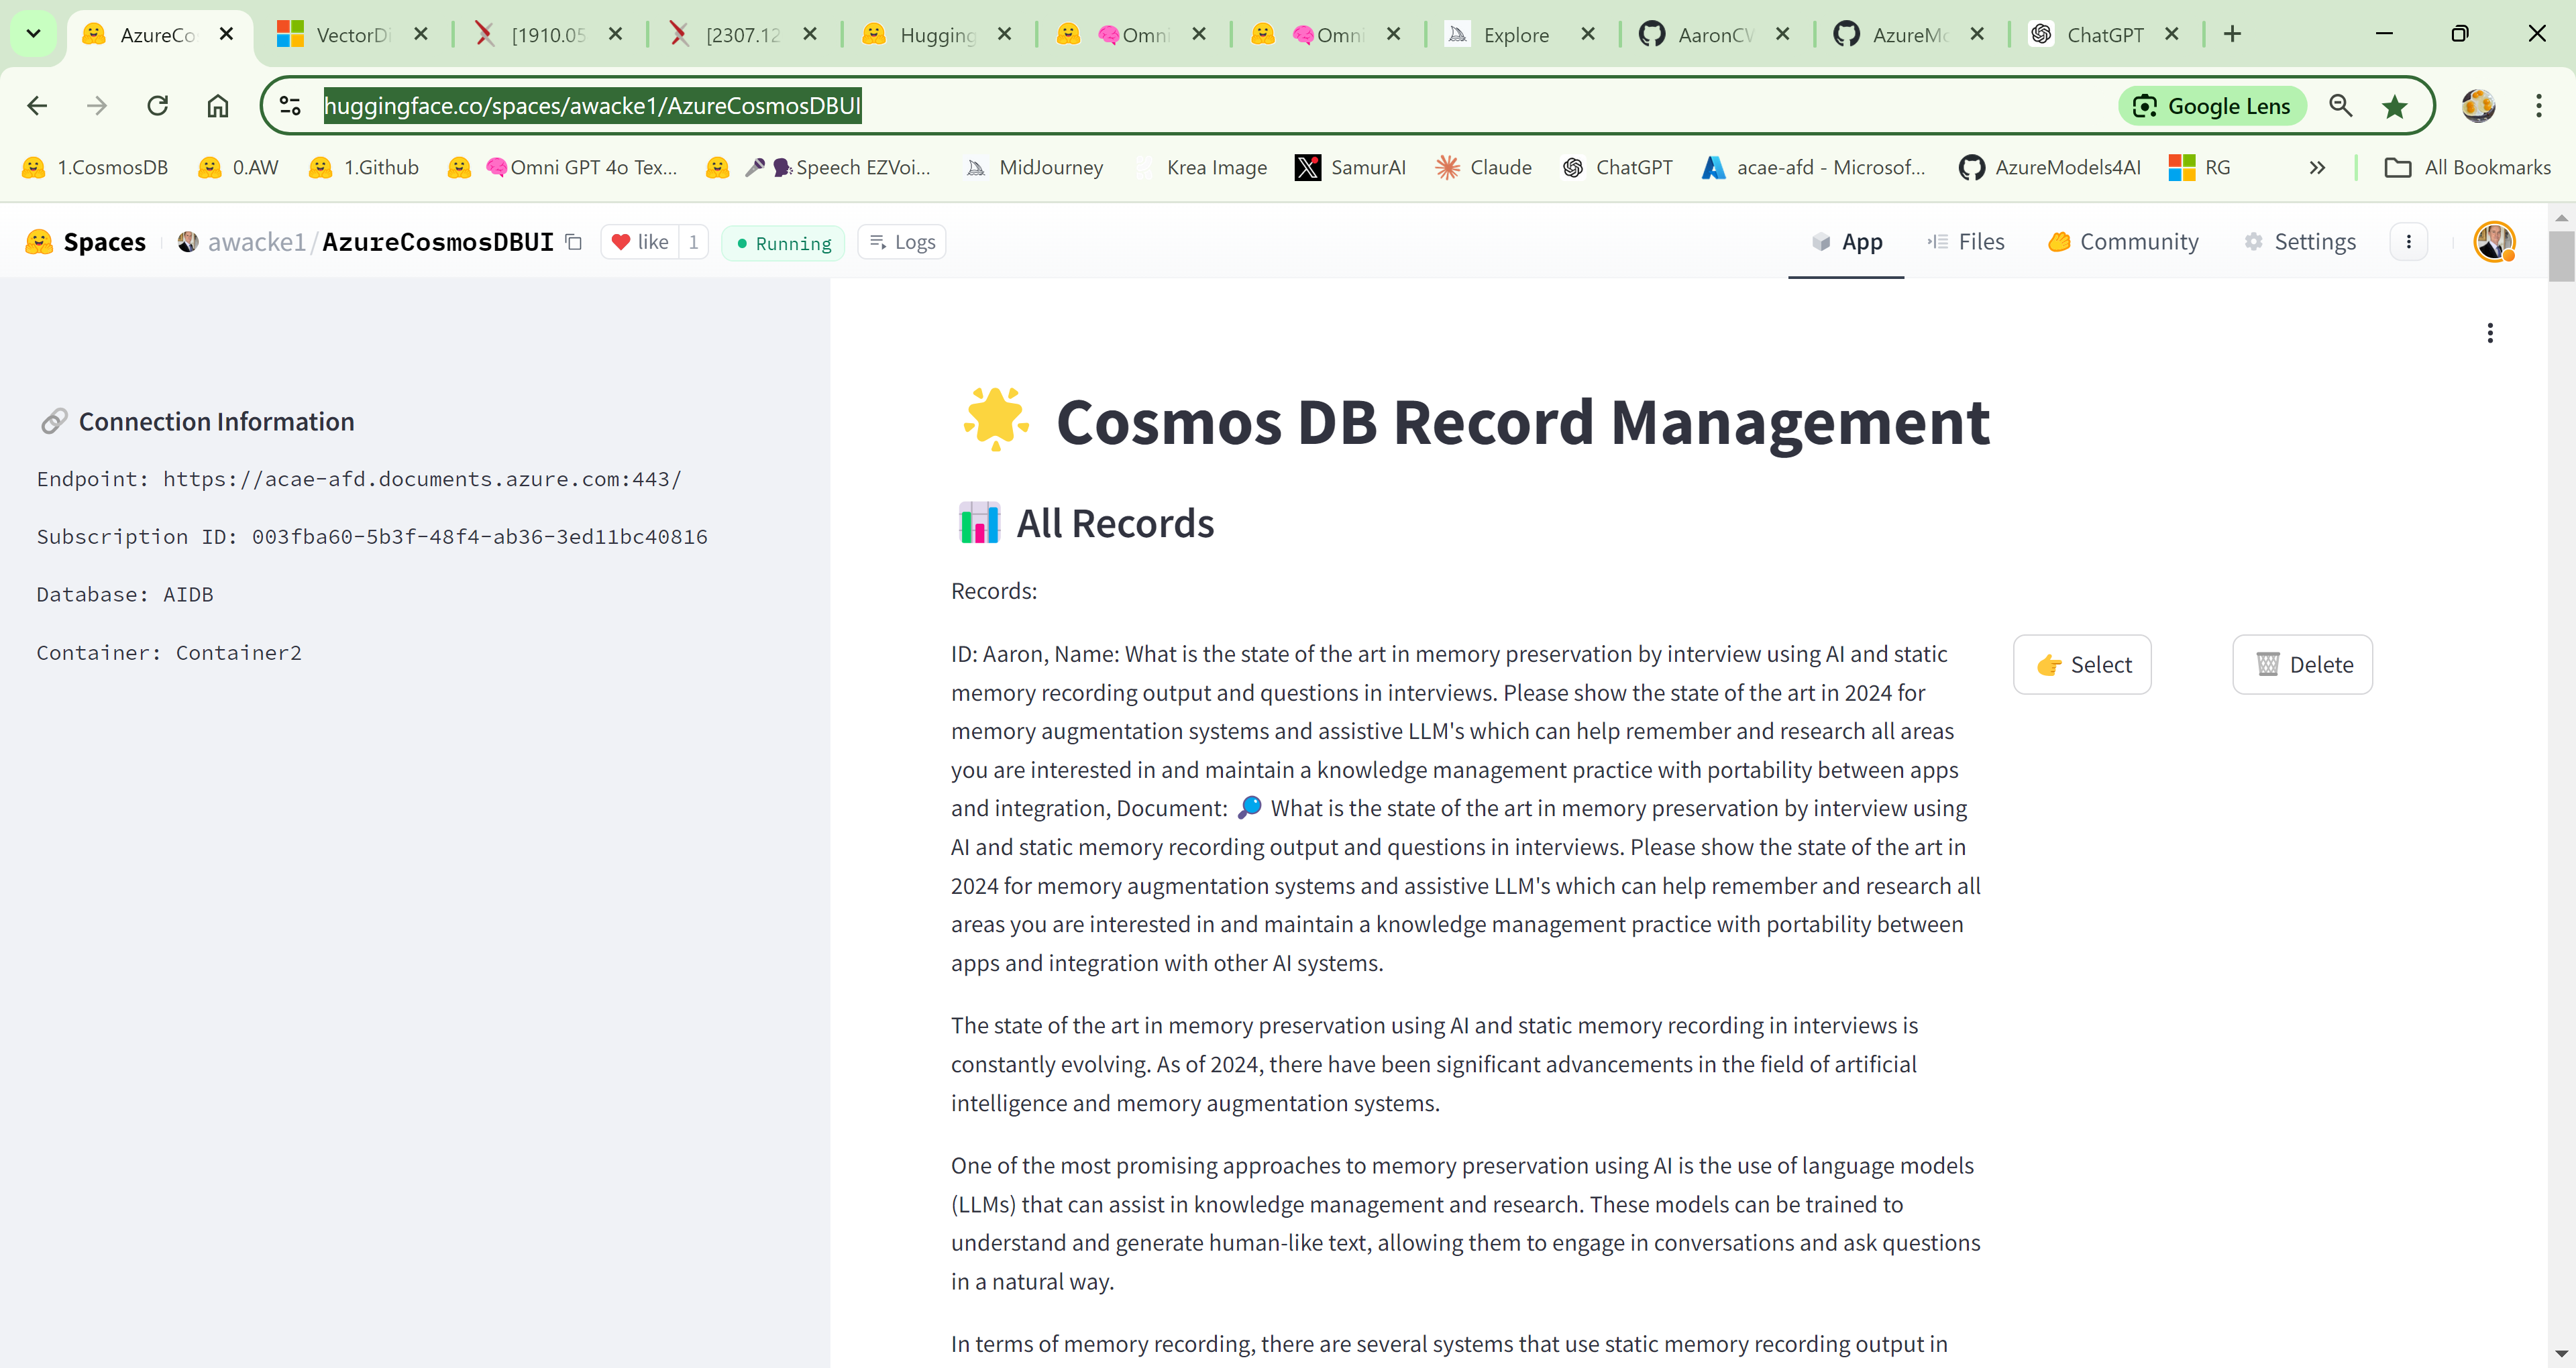Bookmark page with star icon
Viewport: 2576px width, 1368px height.
point(2395,106)
